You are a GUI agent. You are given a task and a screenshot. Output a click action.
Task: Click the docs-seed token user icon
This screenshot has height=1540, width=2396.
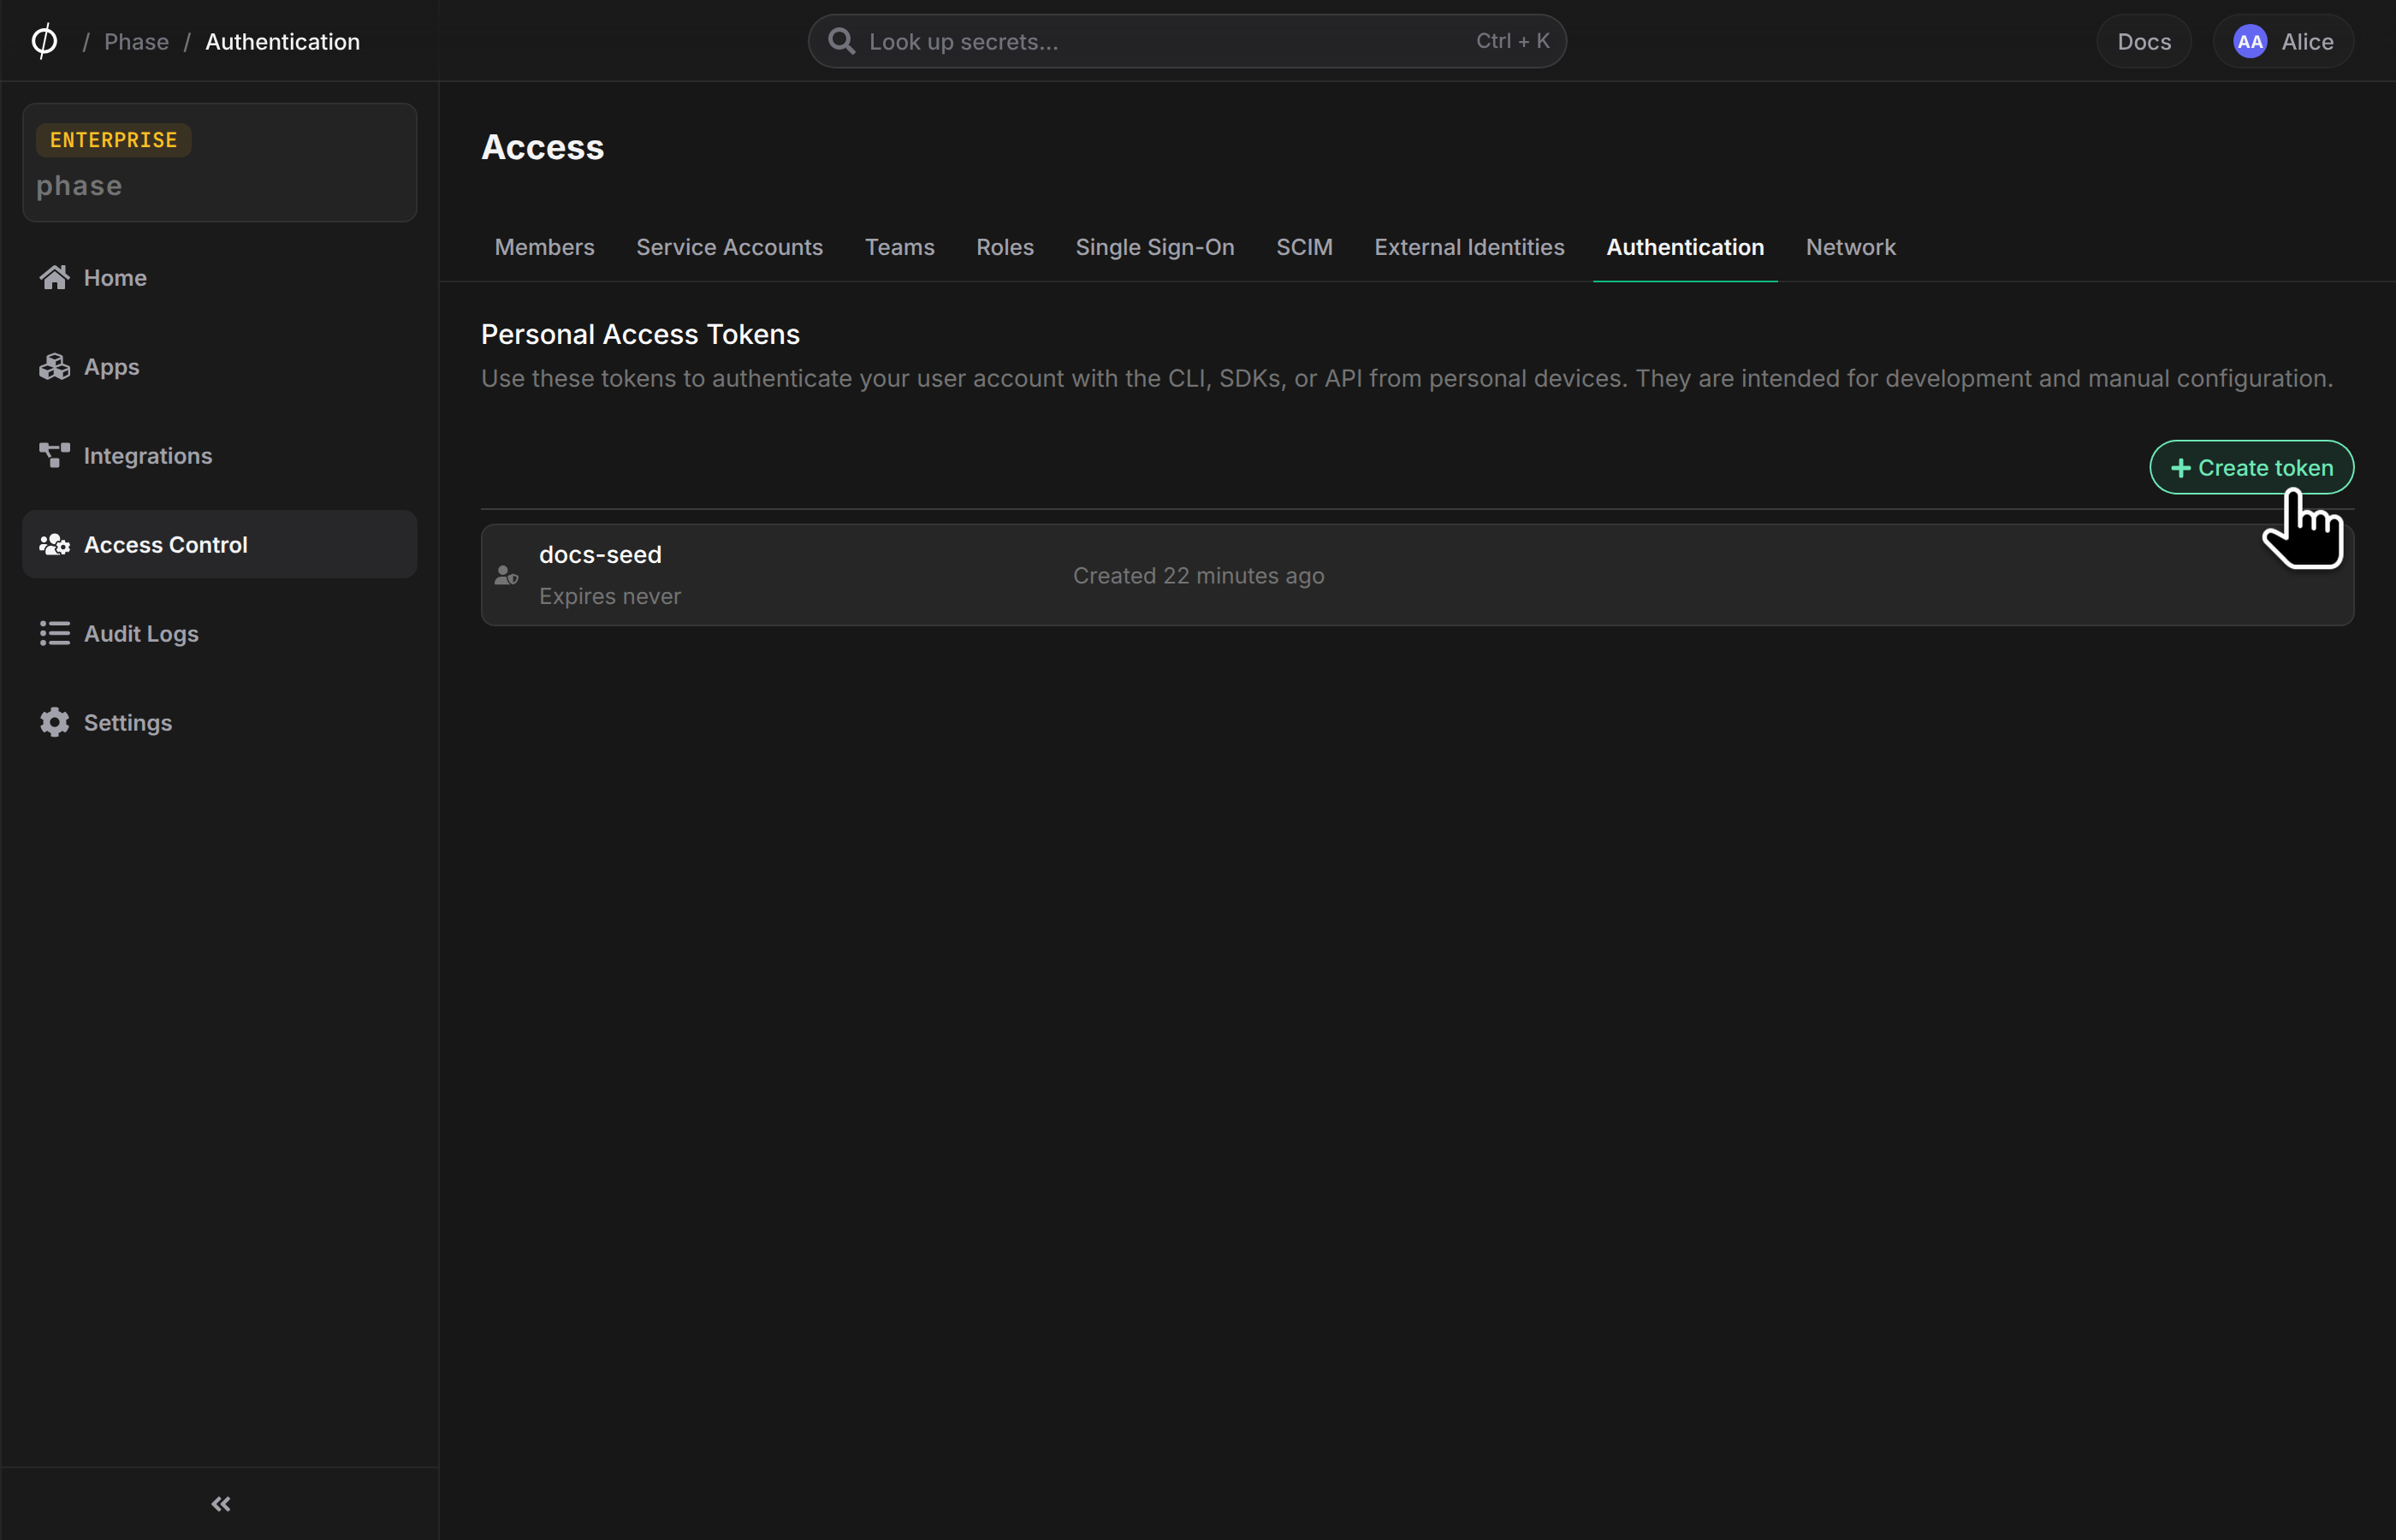[x=506, y=575]
